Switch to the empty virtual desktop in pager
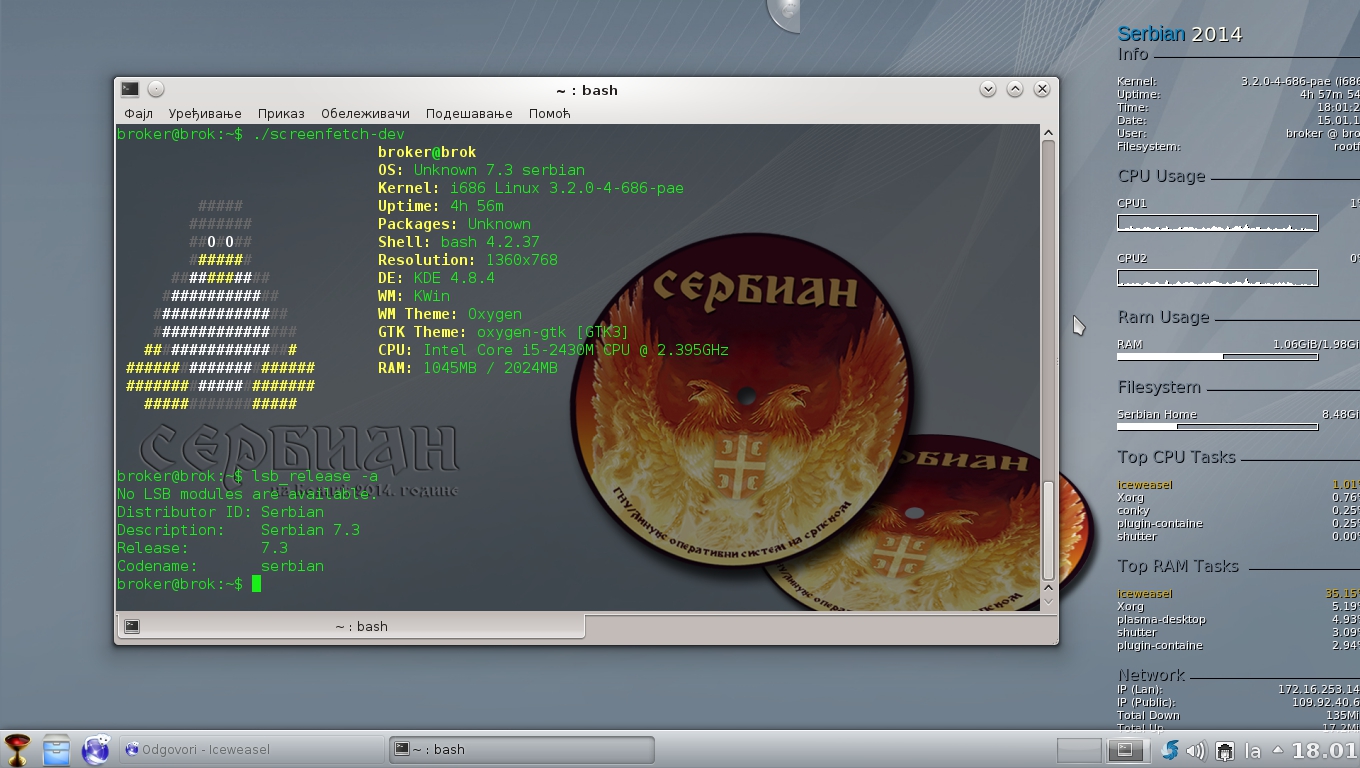This screenshot has height=768, width=1360. coord(1079,750)
